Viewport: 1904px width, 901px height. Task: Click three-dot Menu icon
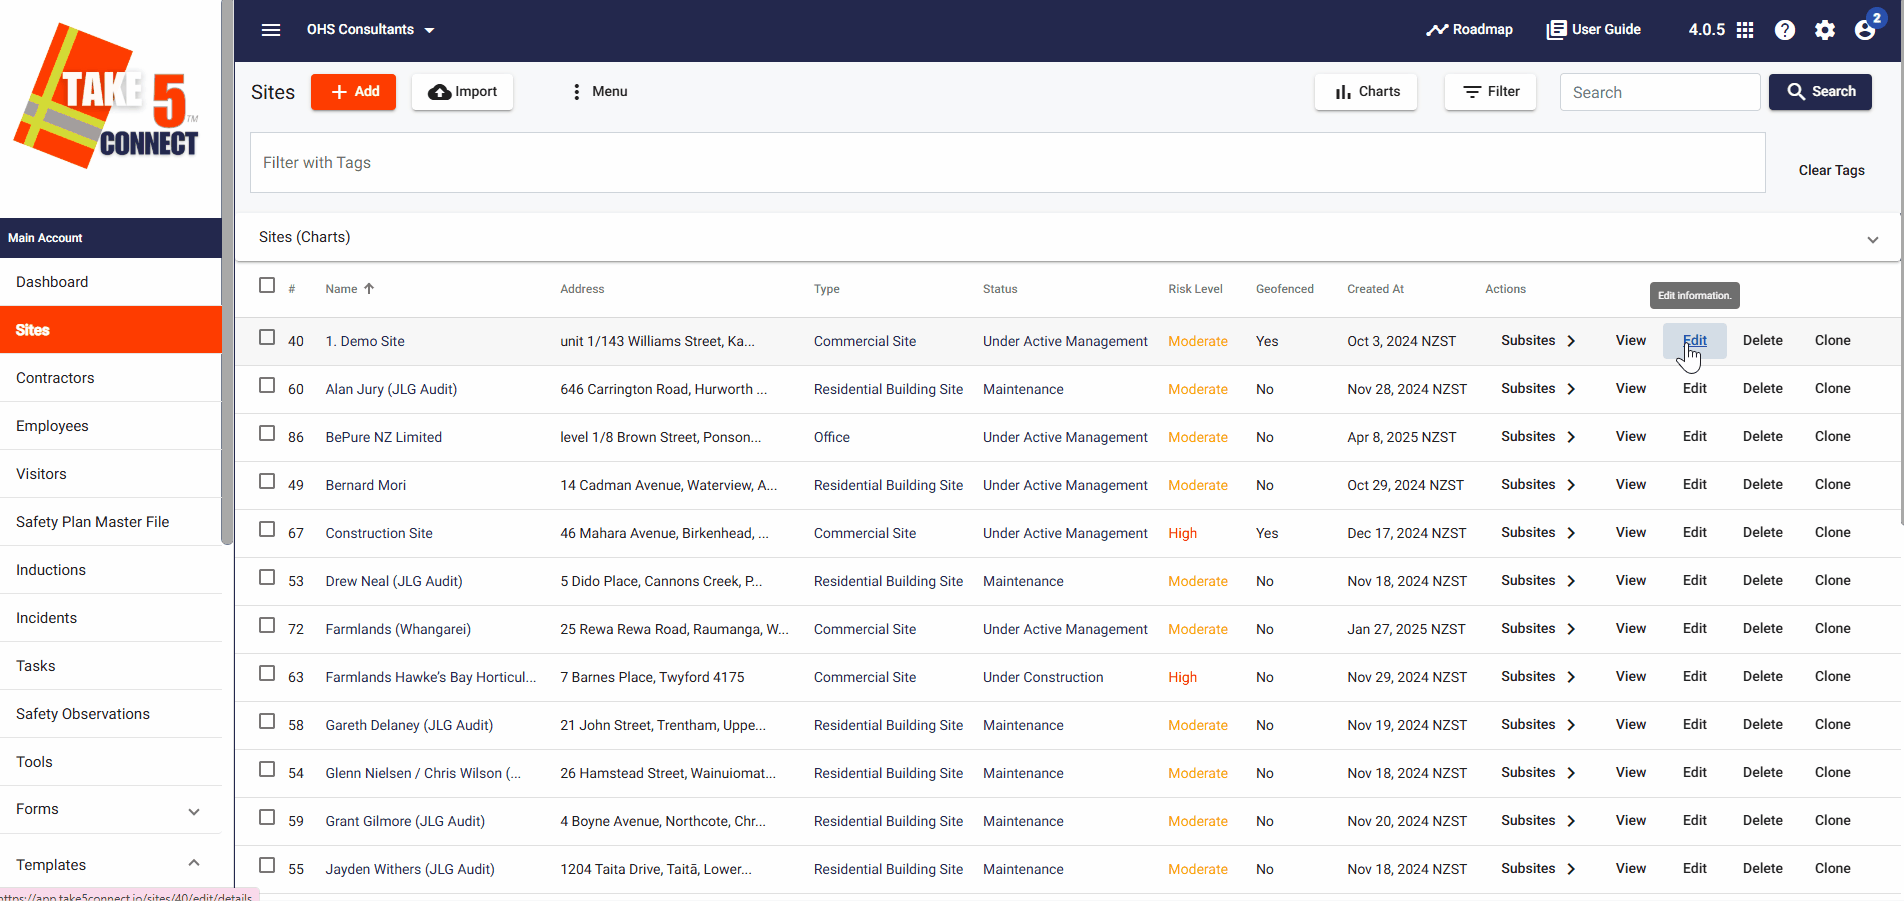click(576, 92)
